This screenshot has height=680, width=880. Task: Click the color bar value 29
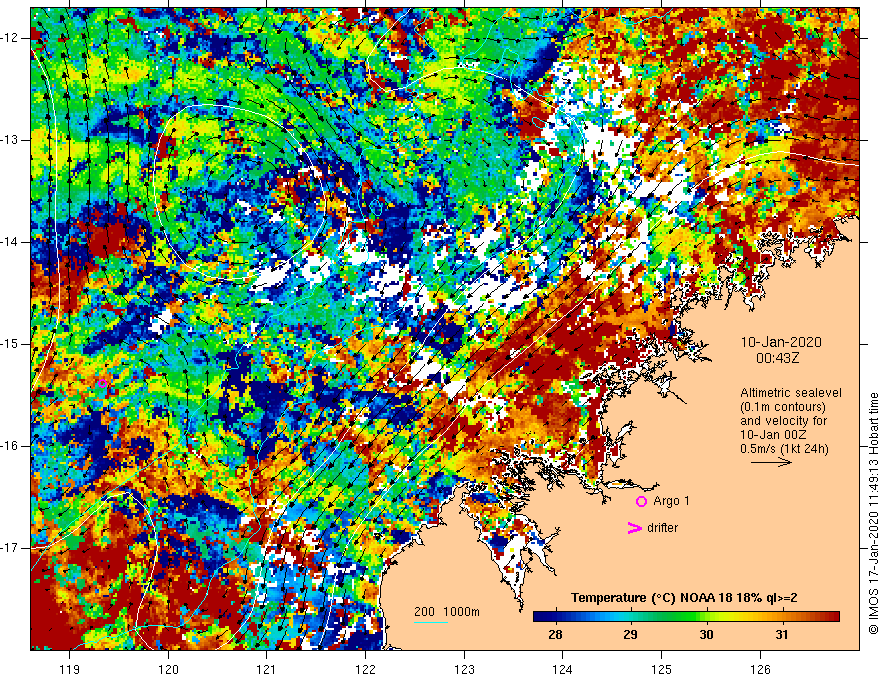(x=630, y=635)
